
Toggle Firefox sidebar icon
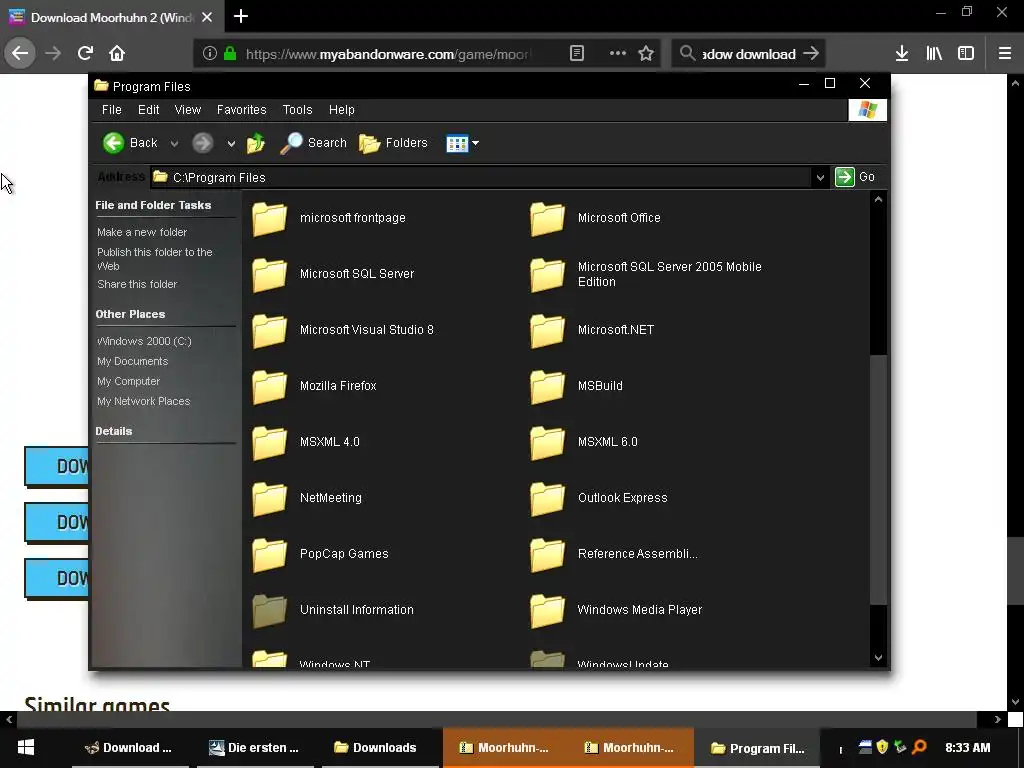(966, 54)
